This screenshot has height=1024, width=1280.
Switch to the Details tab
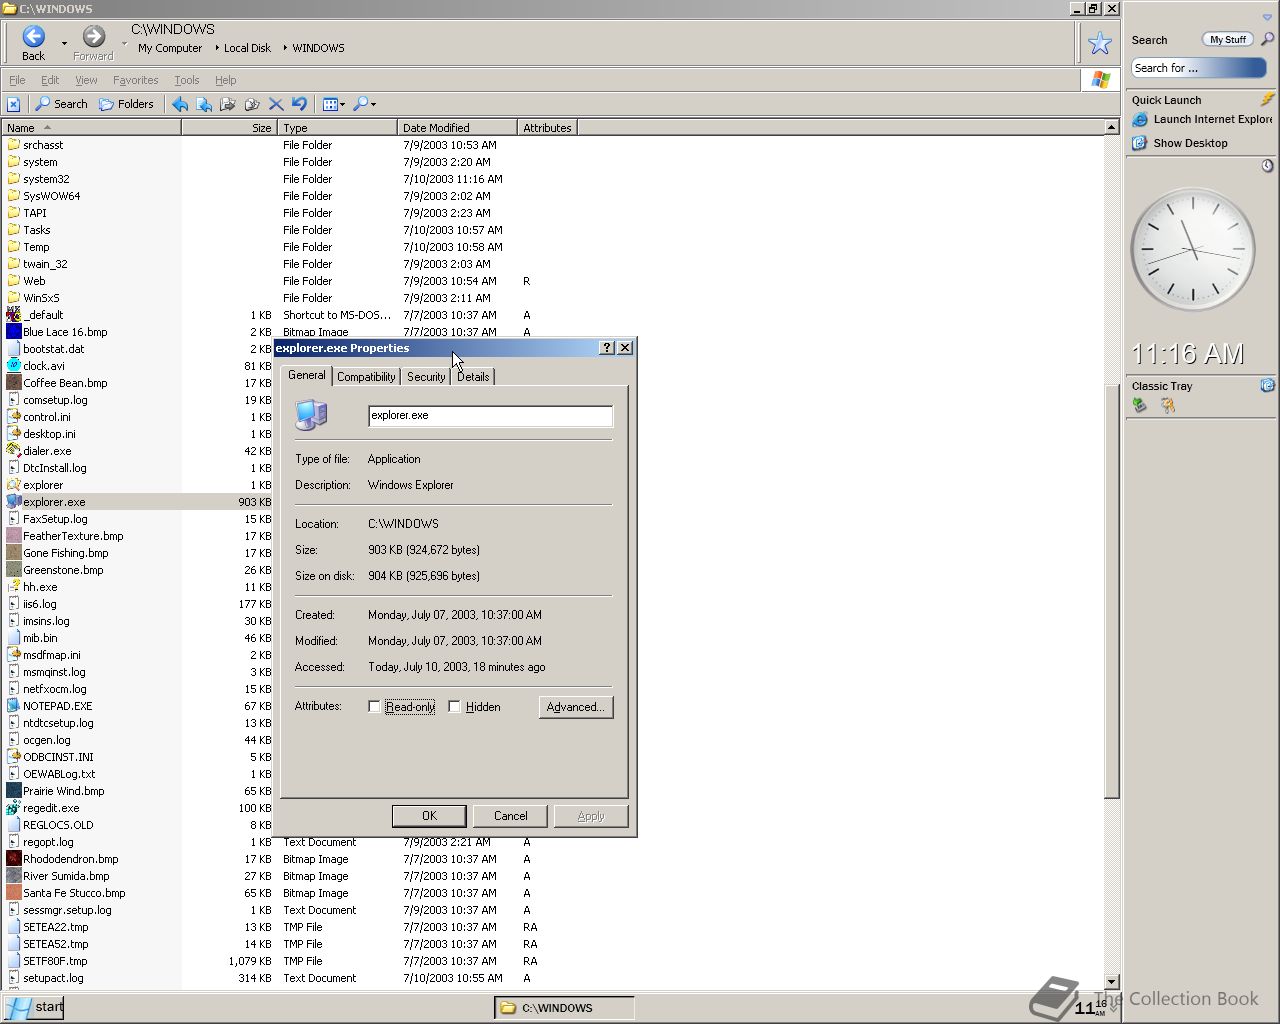pyautogui.click(x=473, y=377)
